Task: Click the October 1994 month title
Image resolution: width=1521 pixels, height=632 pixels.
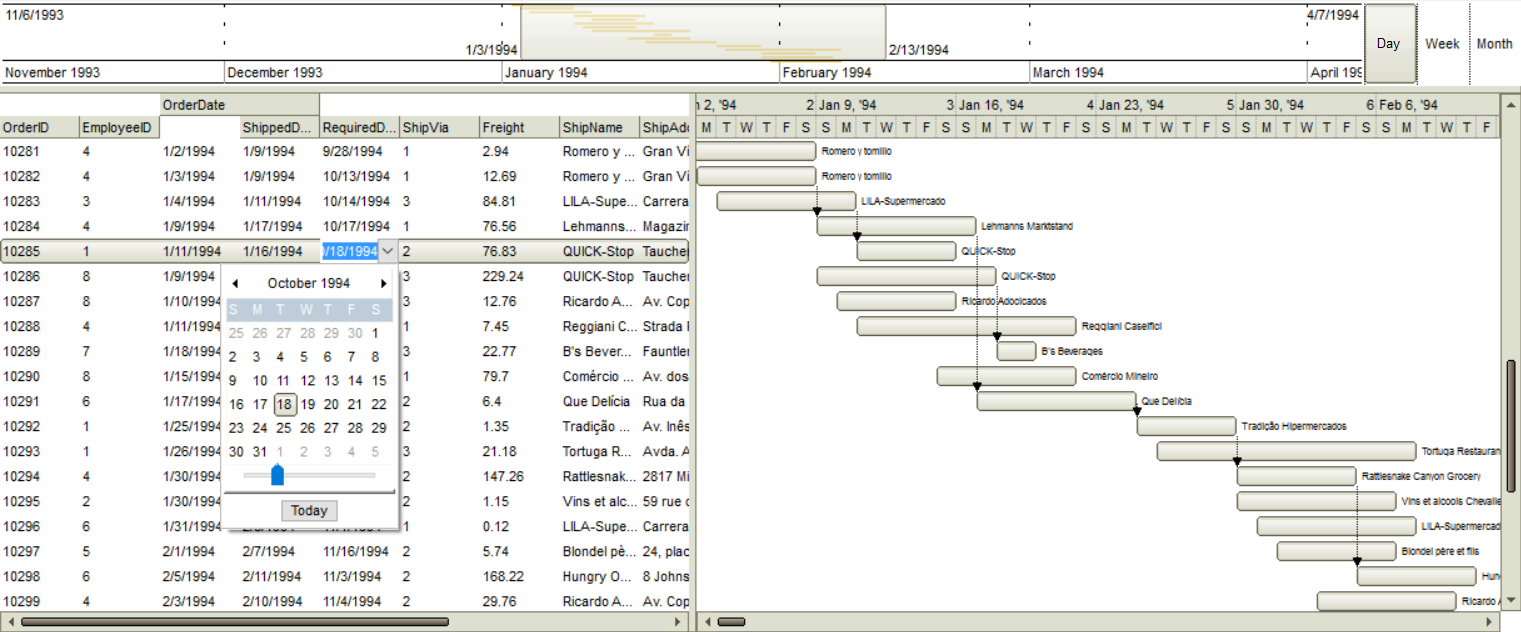Action: coord(308,284)
